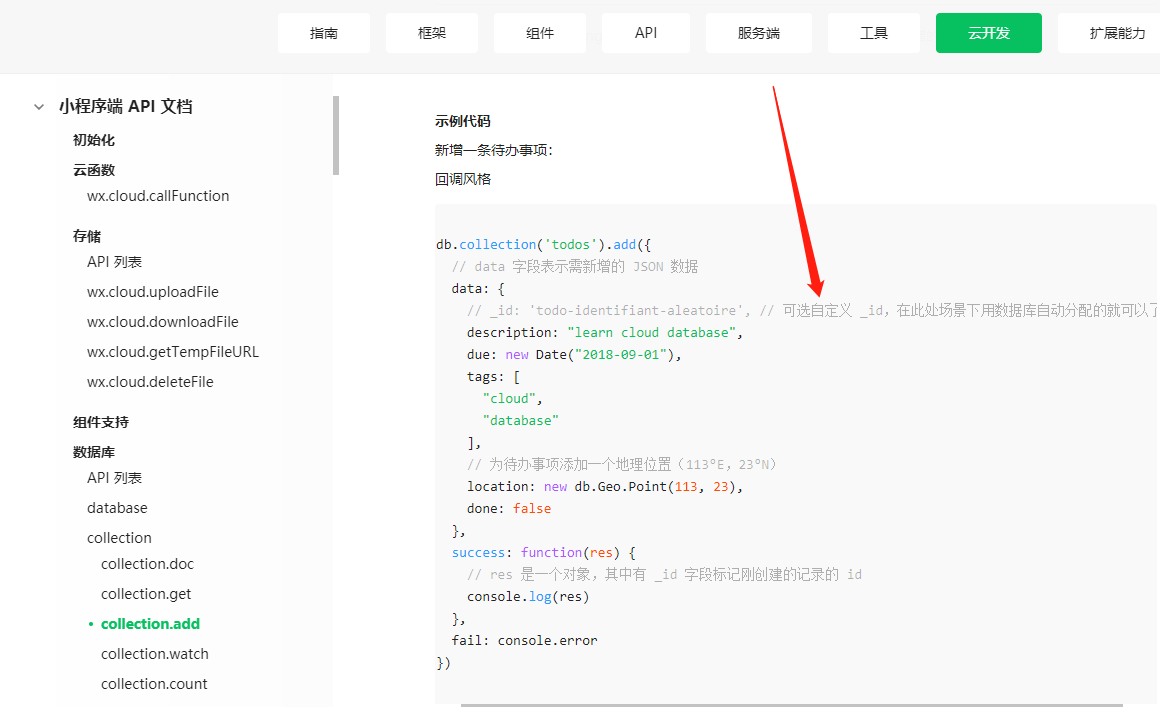Open collection.doc documentation
This screenshot has width=1160, height=707.
(147, 564)
